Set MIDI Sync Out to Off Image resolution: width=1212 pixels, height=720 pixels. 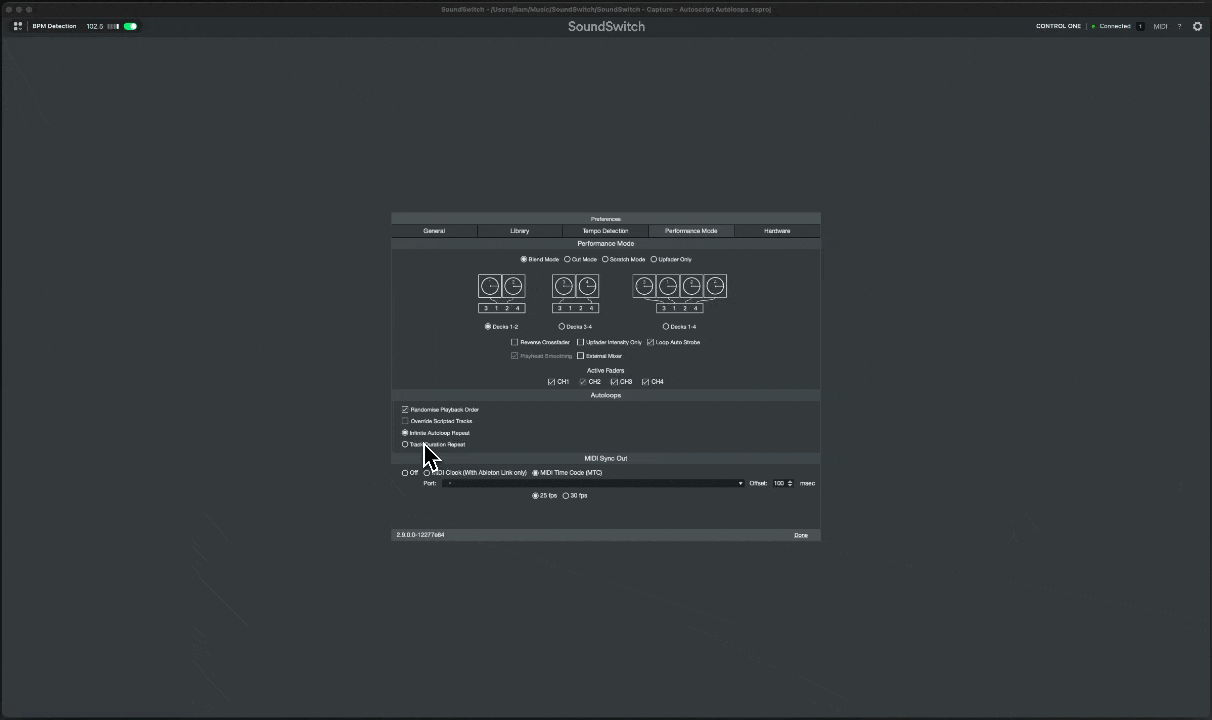[x=405, y=473]
